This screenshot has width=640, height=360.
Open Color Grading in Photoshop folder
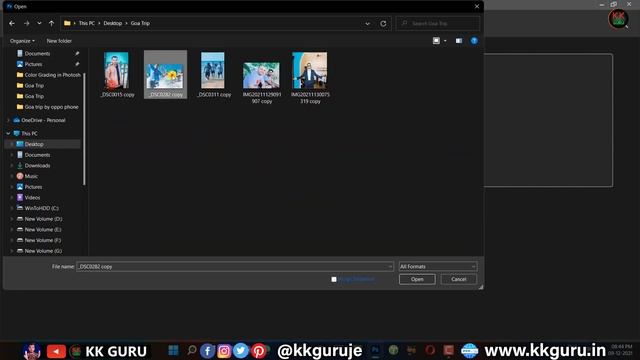[52, 75]
